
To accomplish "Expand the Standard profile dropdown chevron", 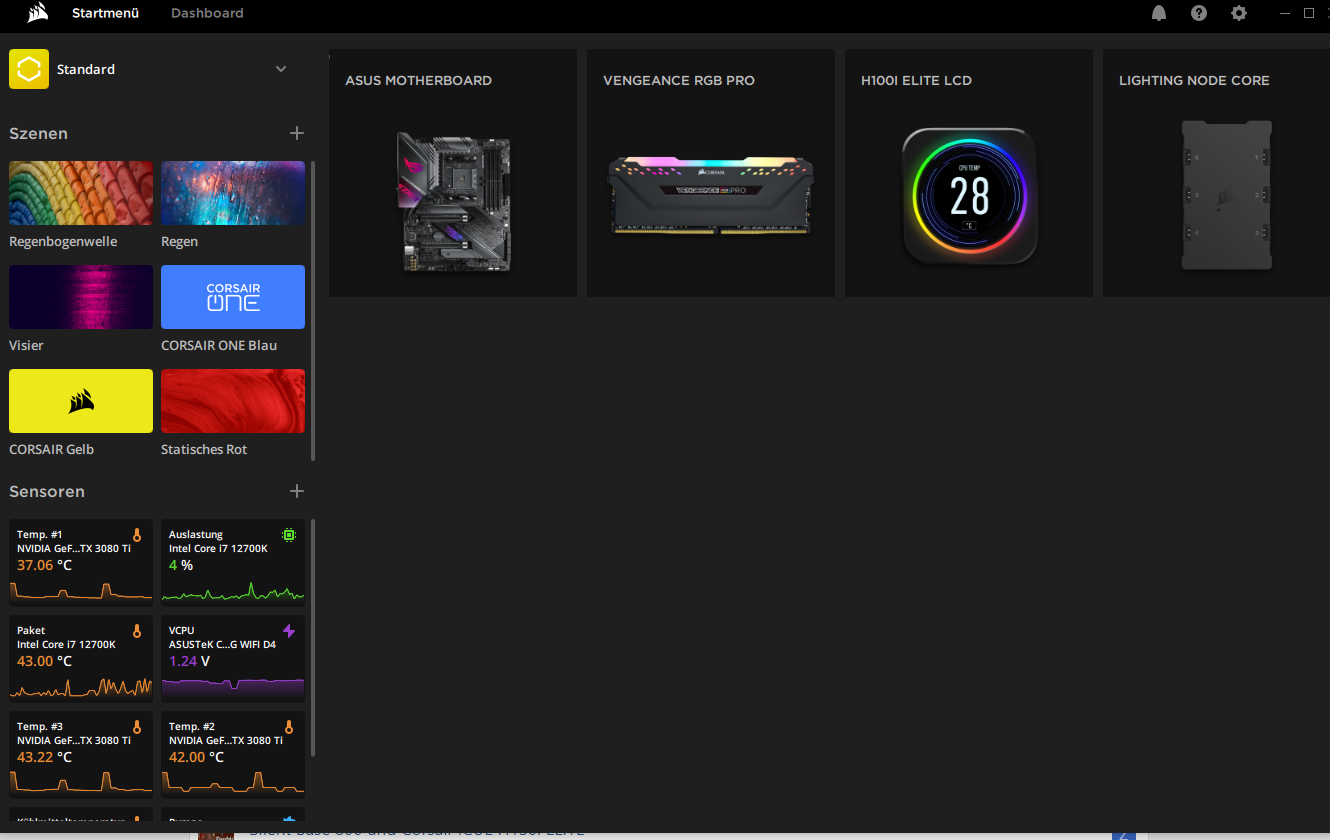I will [281, 69].
